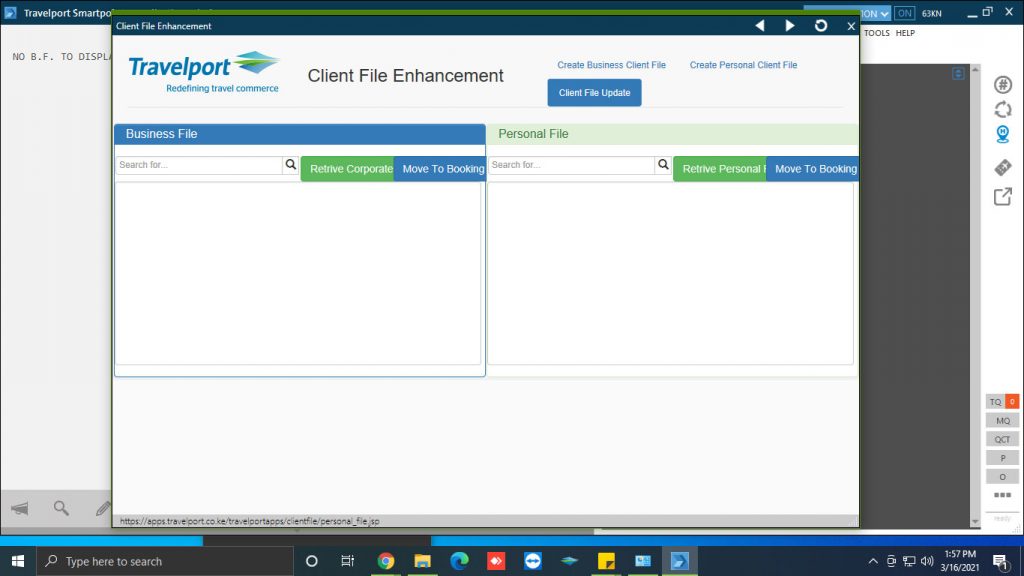Image resolution: width=1024 pixels, height=576 pixels.
Task: Open Create Personal Client File link
Action: [x=743, y=65]
